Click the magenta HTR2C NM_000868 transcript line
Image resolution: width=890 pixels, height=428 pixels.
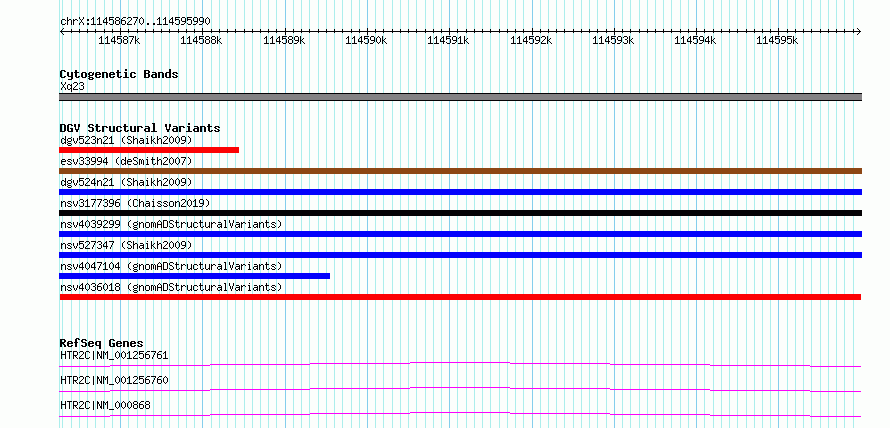click(x=460, y=414)
